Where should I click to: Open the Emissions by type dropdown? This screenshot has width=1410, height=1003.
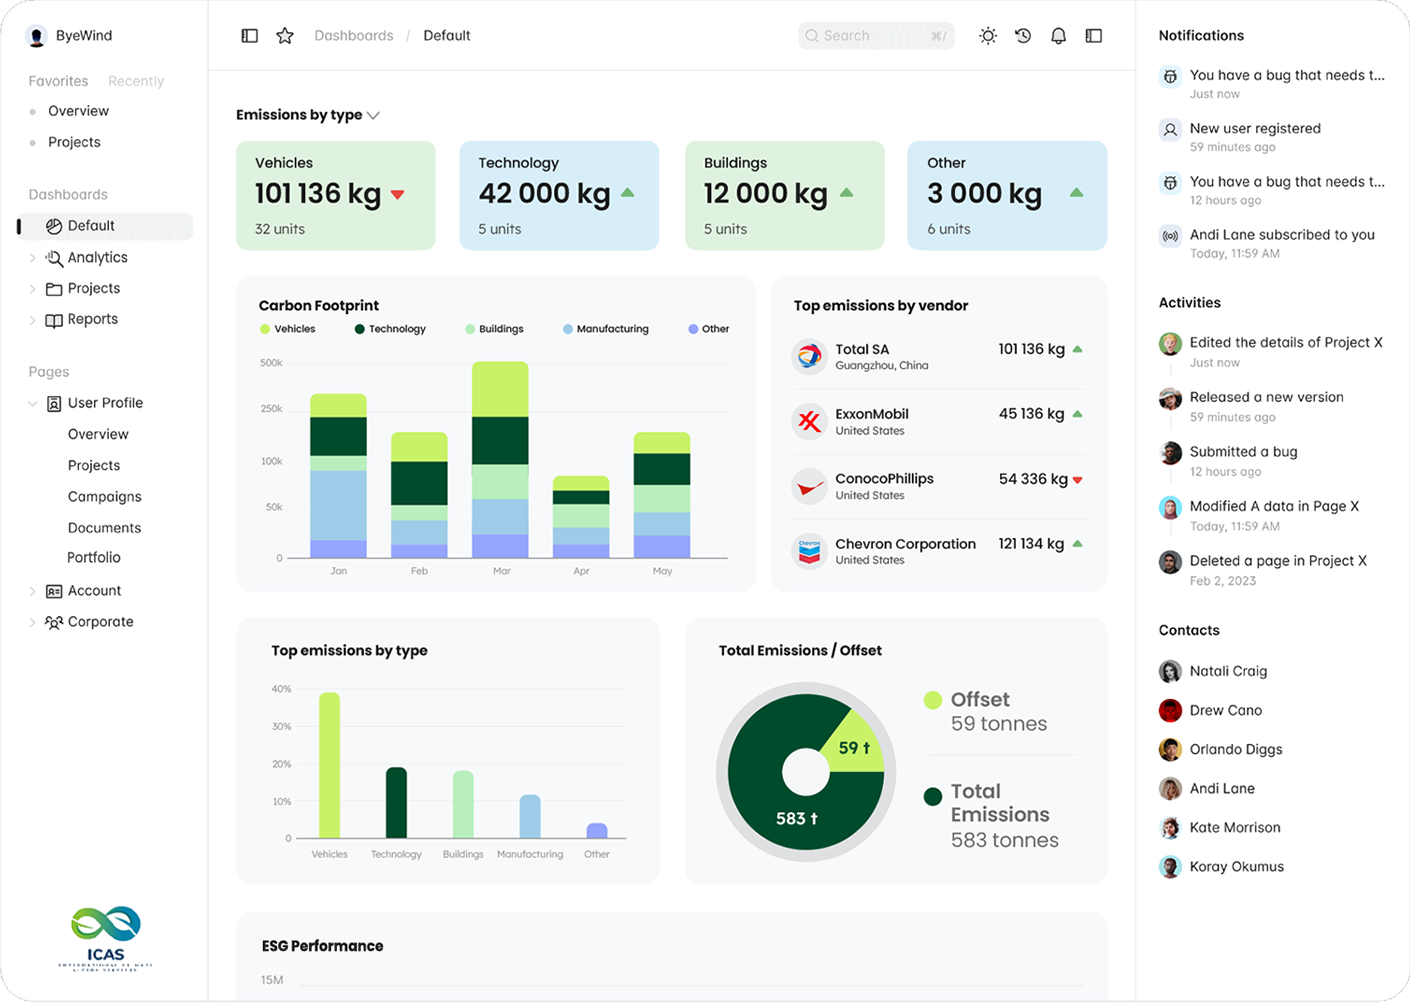tap(308, 115)
